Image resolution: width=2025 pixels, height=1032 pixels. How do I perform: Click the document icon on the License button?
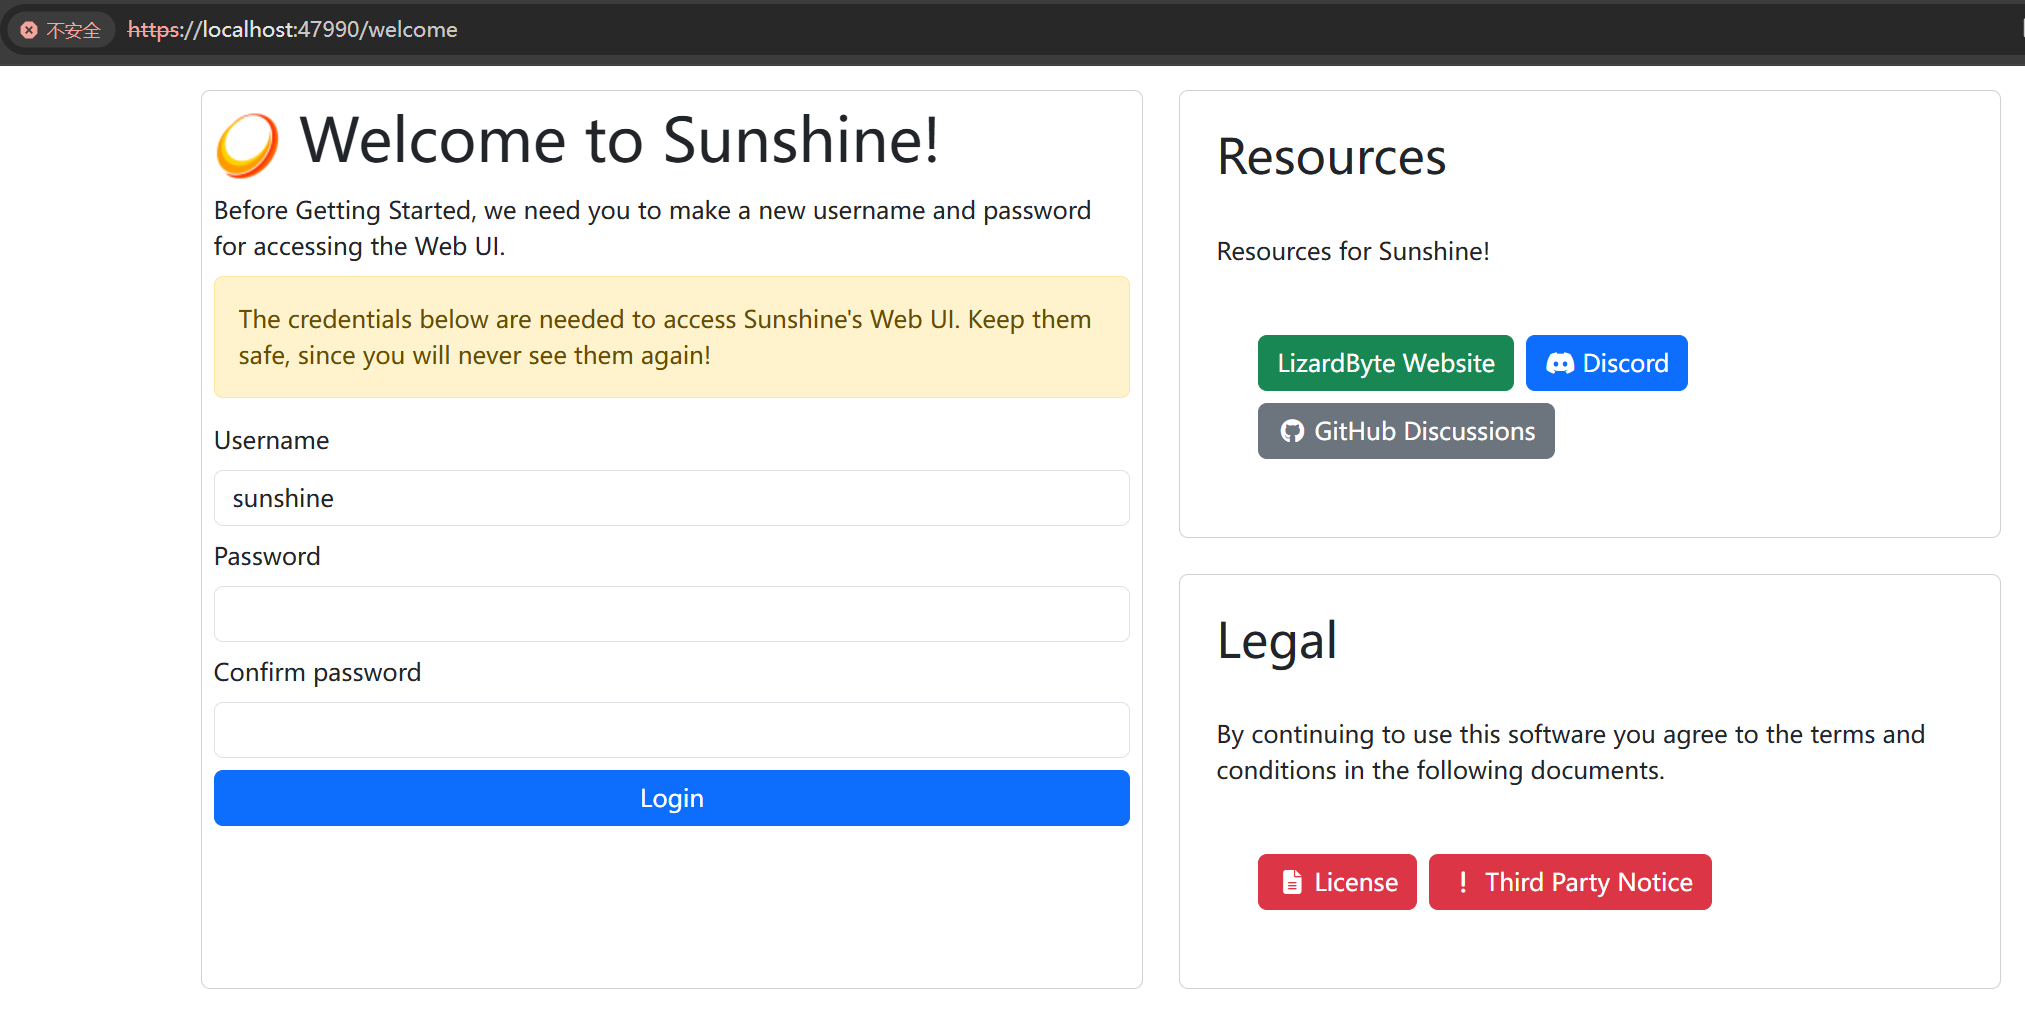(x=1292, y=882)
